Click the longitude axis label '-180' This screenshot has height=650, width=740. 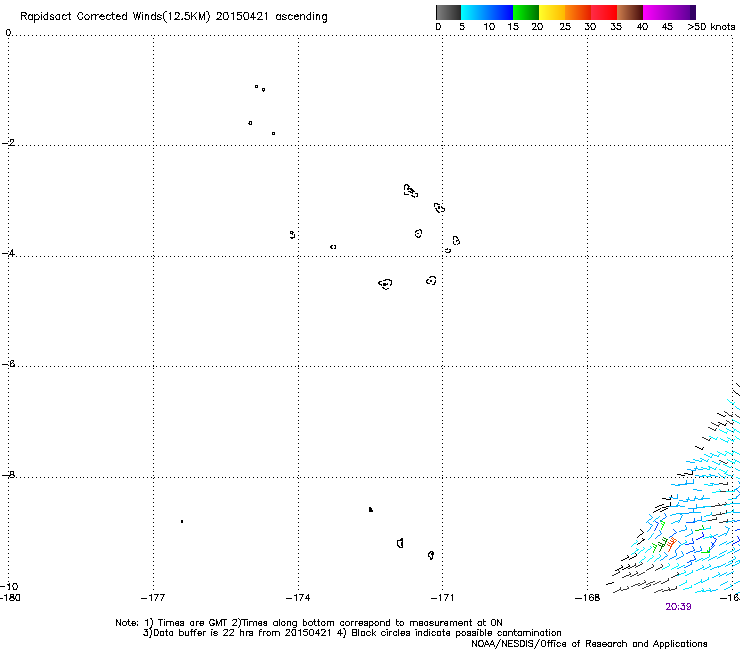coord(10,598)
